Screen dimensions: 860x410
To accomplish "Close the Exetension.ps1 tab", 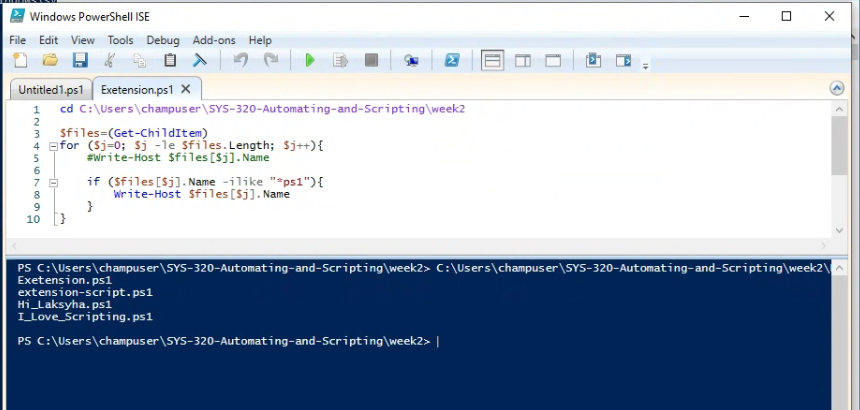I will pyautogui.click(x=186, y=89).
